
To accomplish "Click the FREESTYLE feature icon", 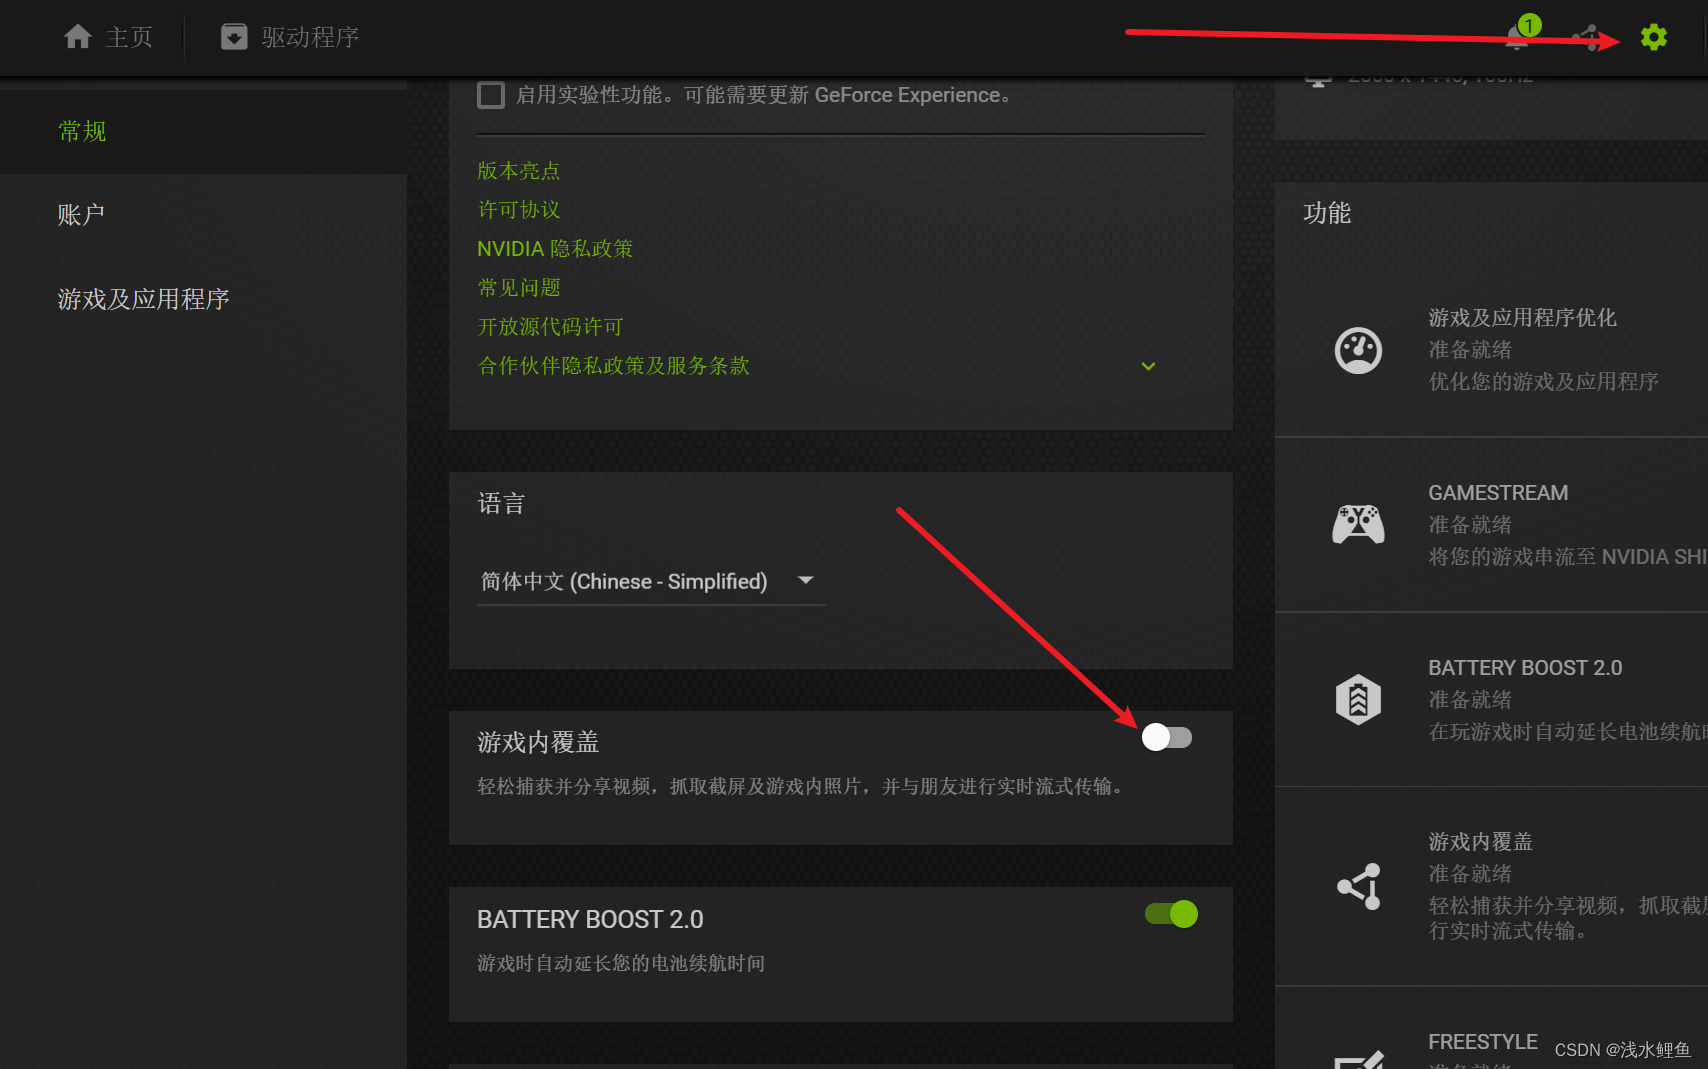I will click(1359, 1059).
